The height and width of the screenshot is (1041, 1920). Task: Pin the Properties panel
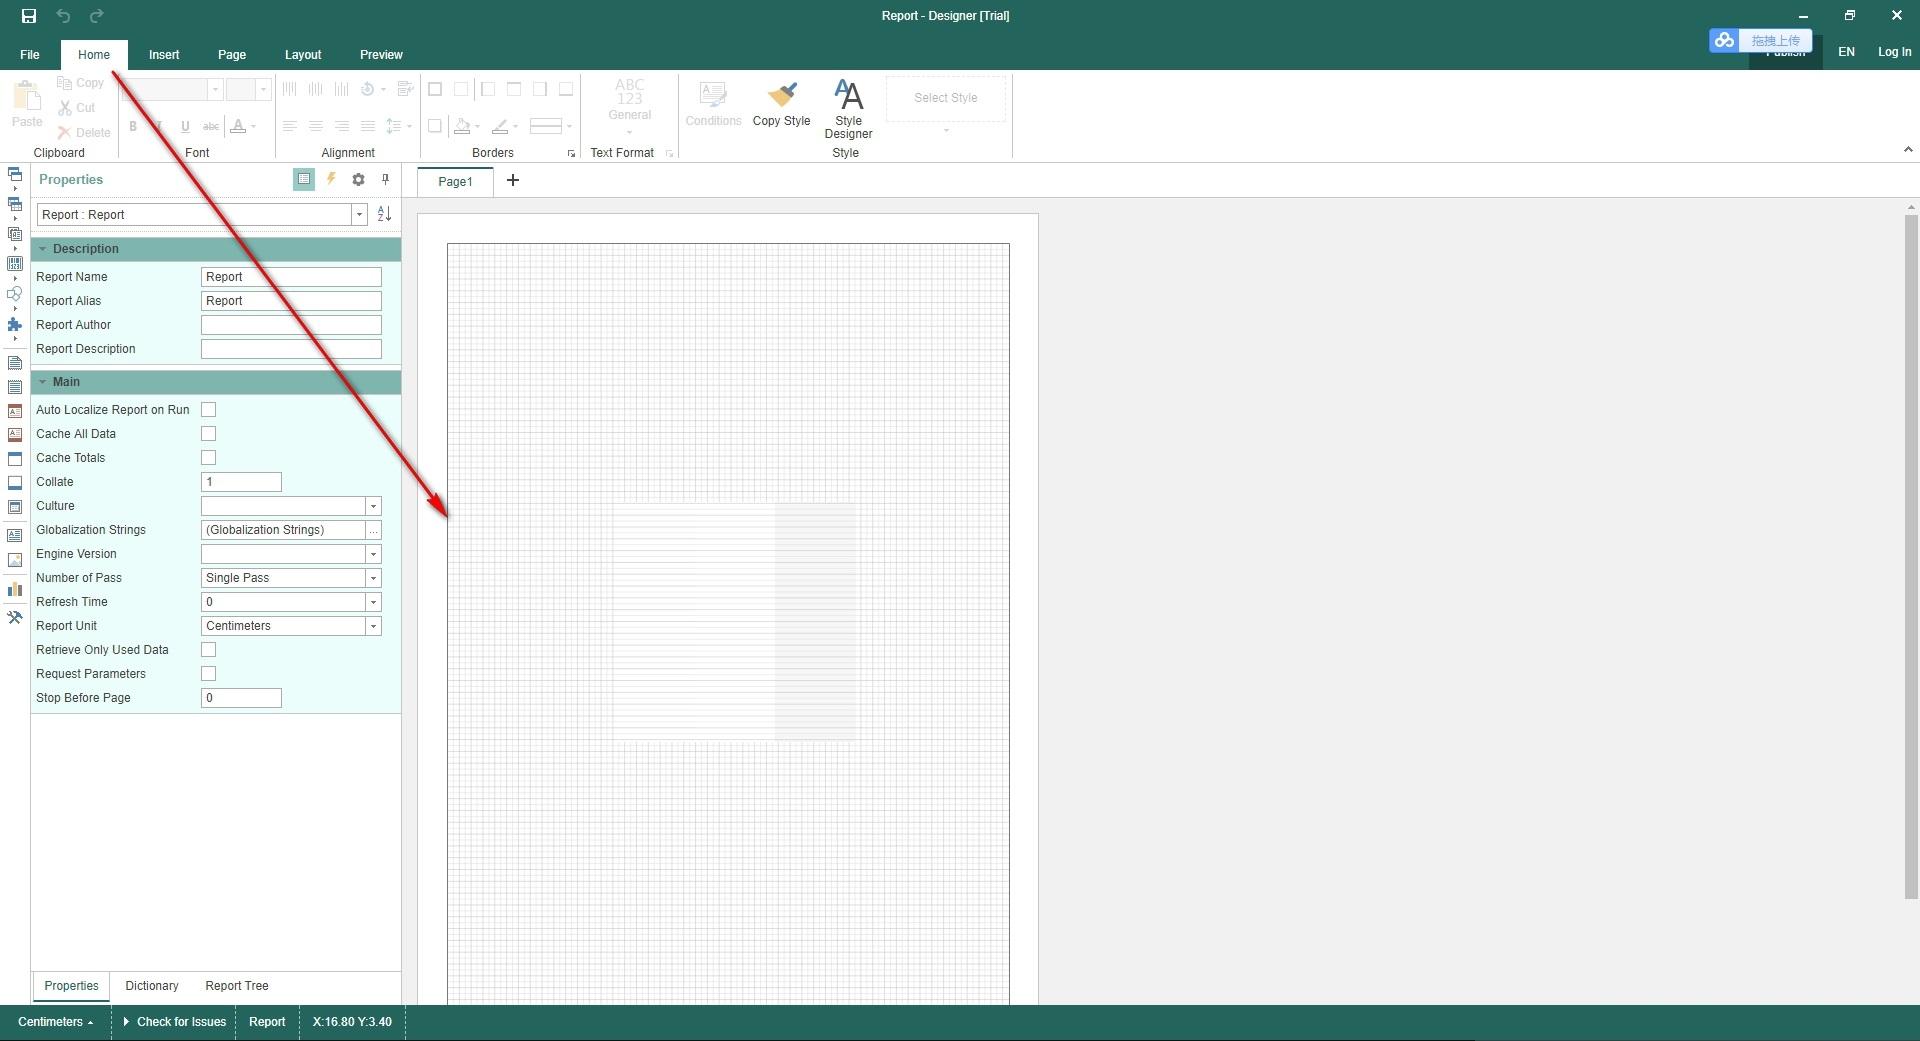(385, 180)
